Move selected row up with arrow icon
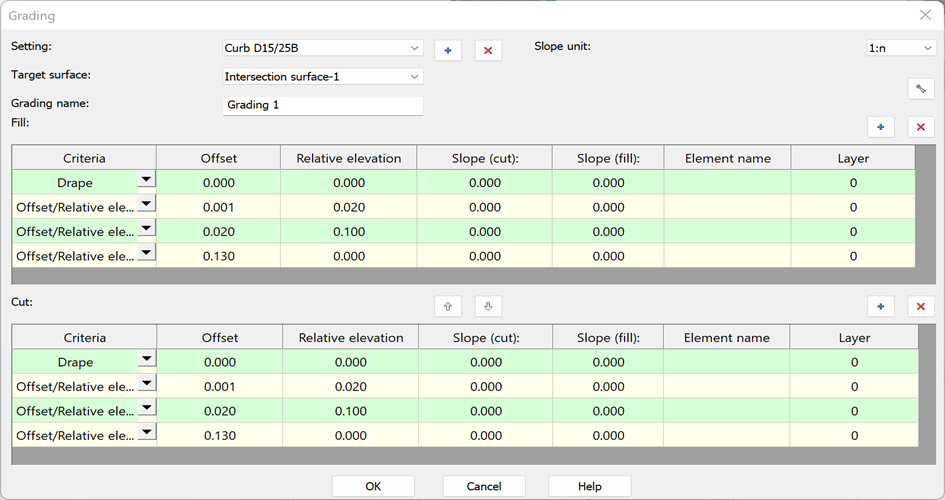 [448, 307]
